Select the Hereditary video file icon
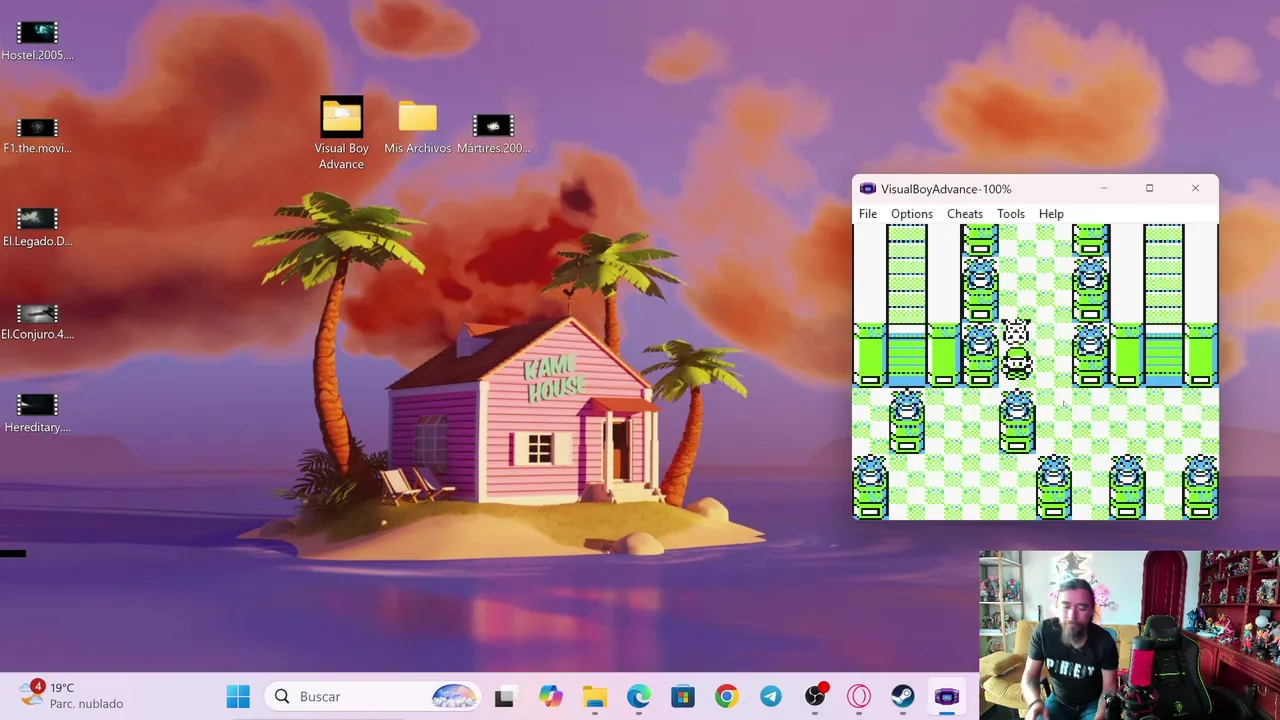 (38, 413)
